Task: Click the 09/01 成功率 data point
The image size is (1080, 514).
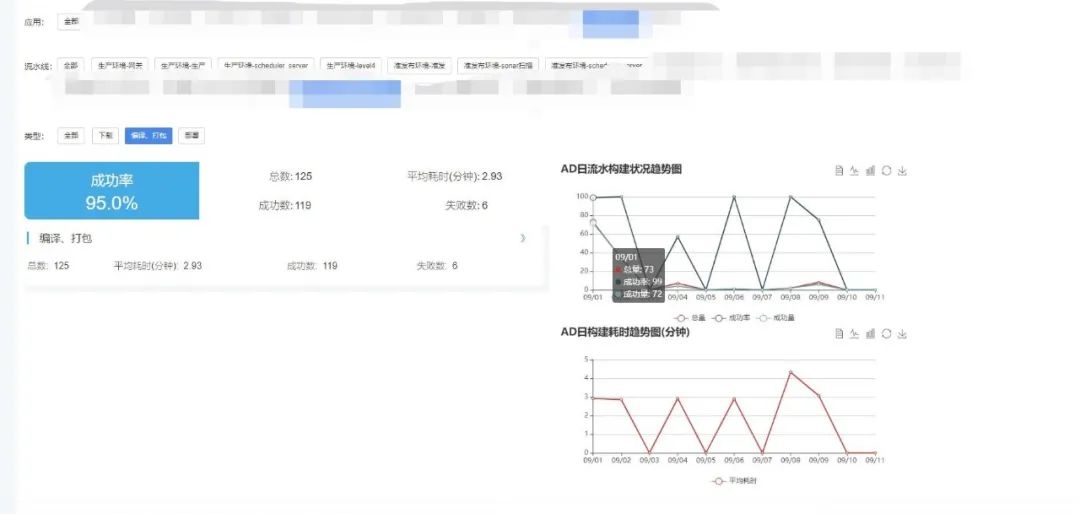Action: pyautogui.click(x=593, y=198)
